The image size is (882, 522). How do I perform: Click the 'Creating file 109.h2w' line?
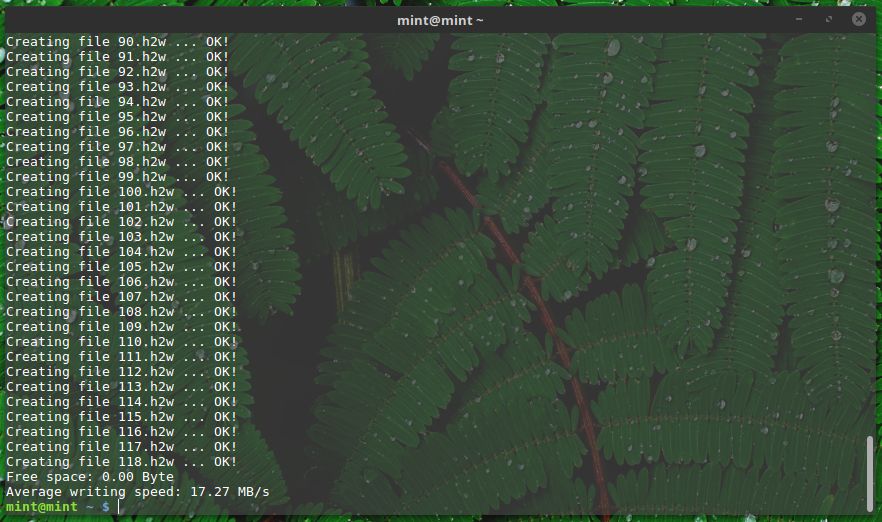tap(122, 327)
